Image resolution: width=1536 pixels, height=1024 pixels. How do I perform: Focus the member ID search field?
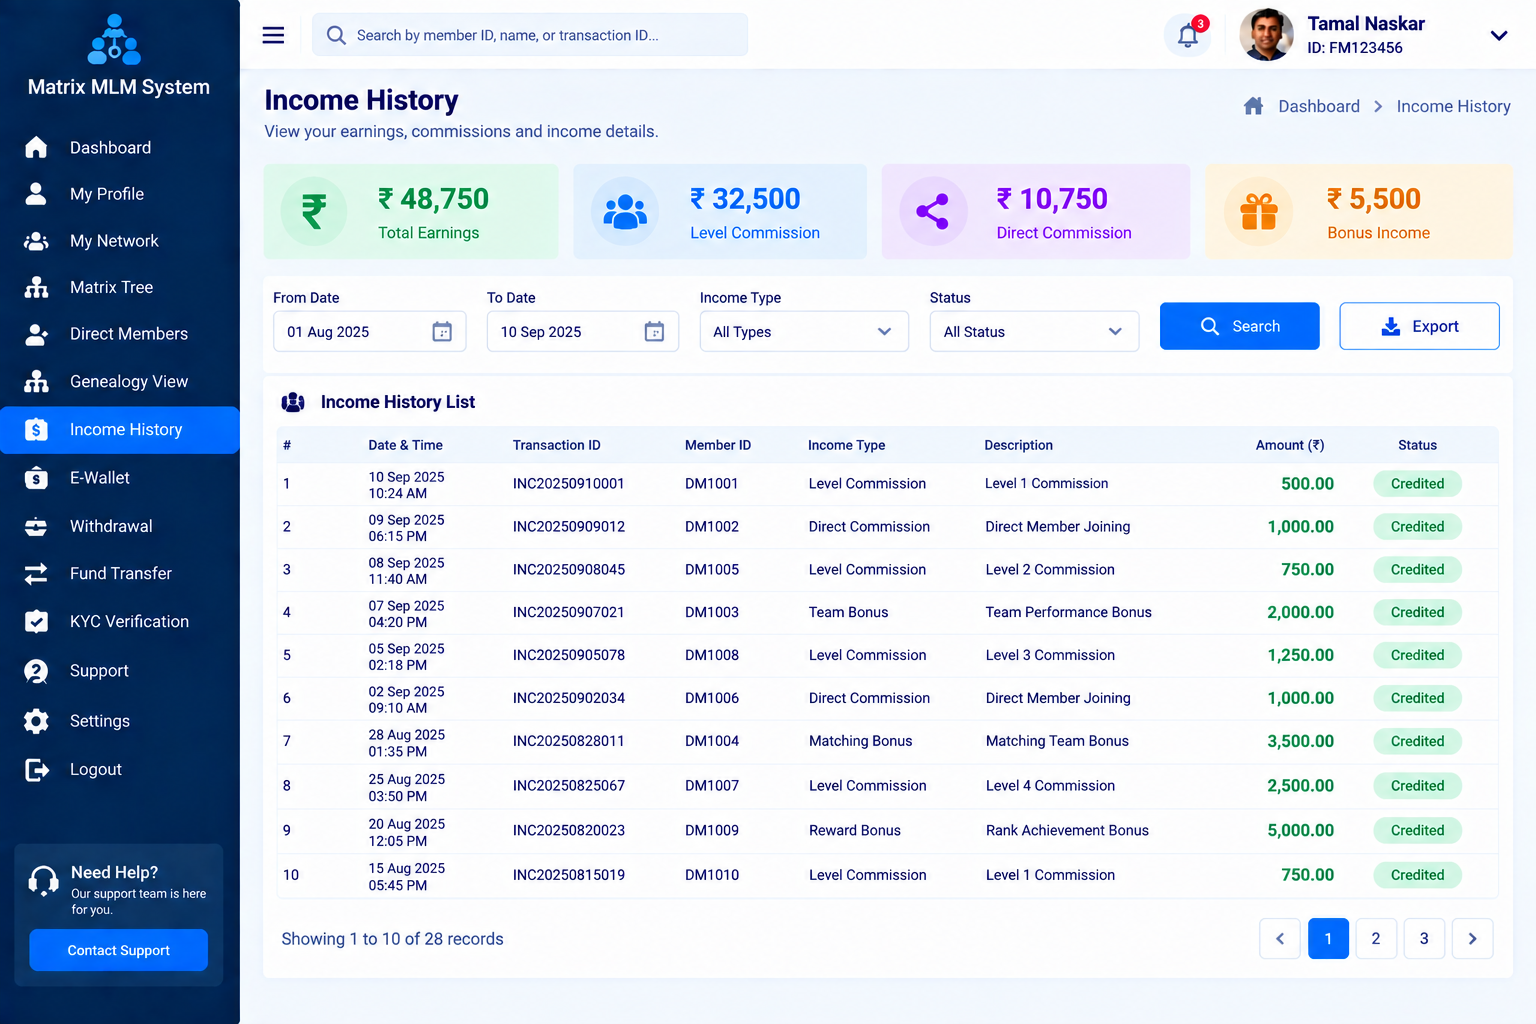coord(530,35)
